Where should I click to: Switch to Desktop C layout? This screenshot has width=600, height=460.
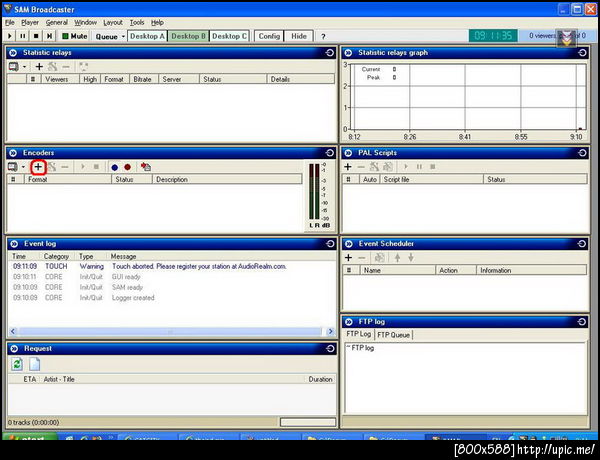(229, 36)
